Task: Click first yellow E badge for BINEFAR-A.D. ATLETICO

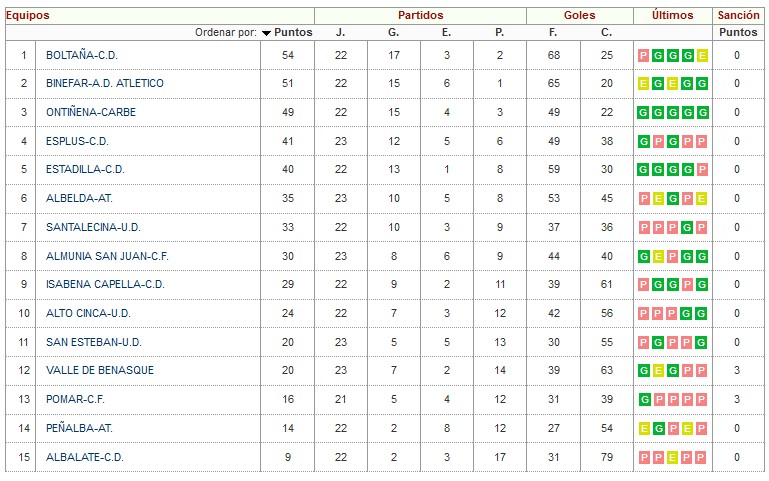Action: tap(643, 84)
